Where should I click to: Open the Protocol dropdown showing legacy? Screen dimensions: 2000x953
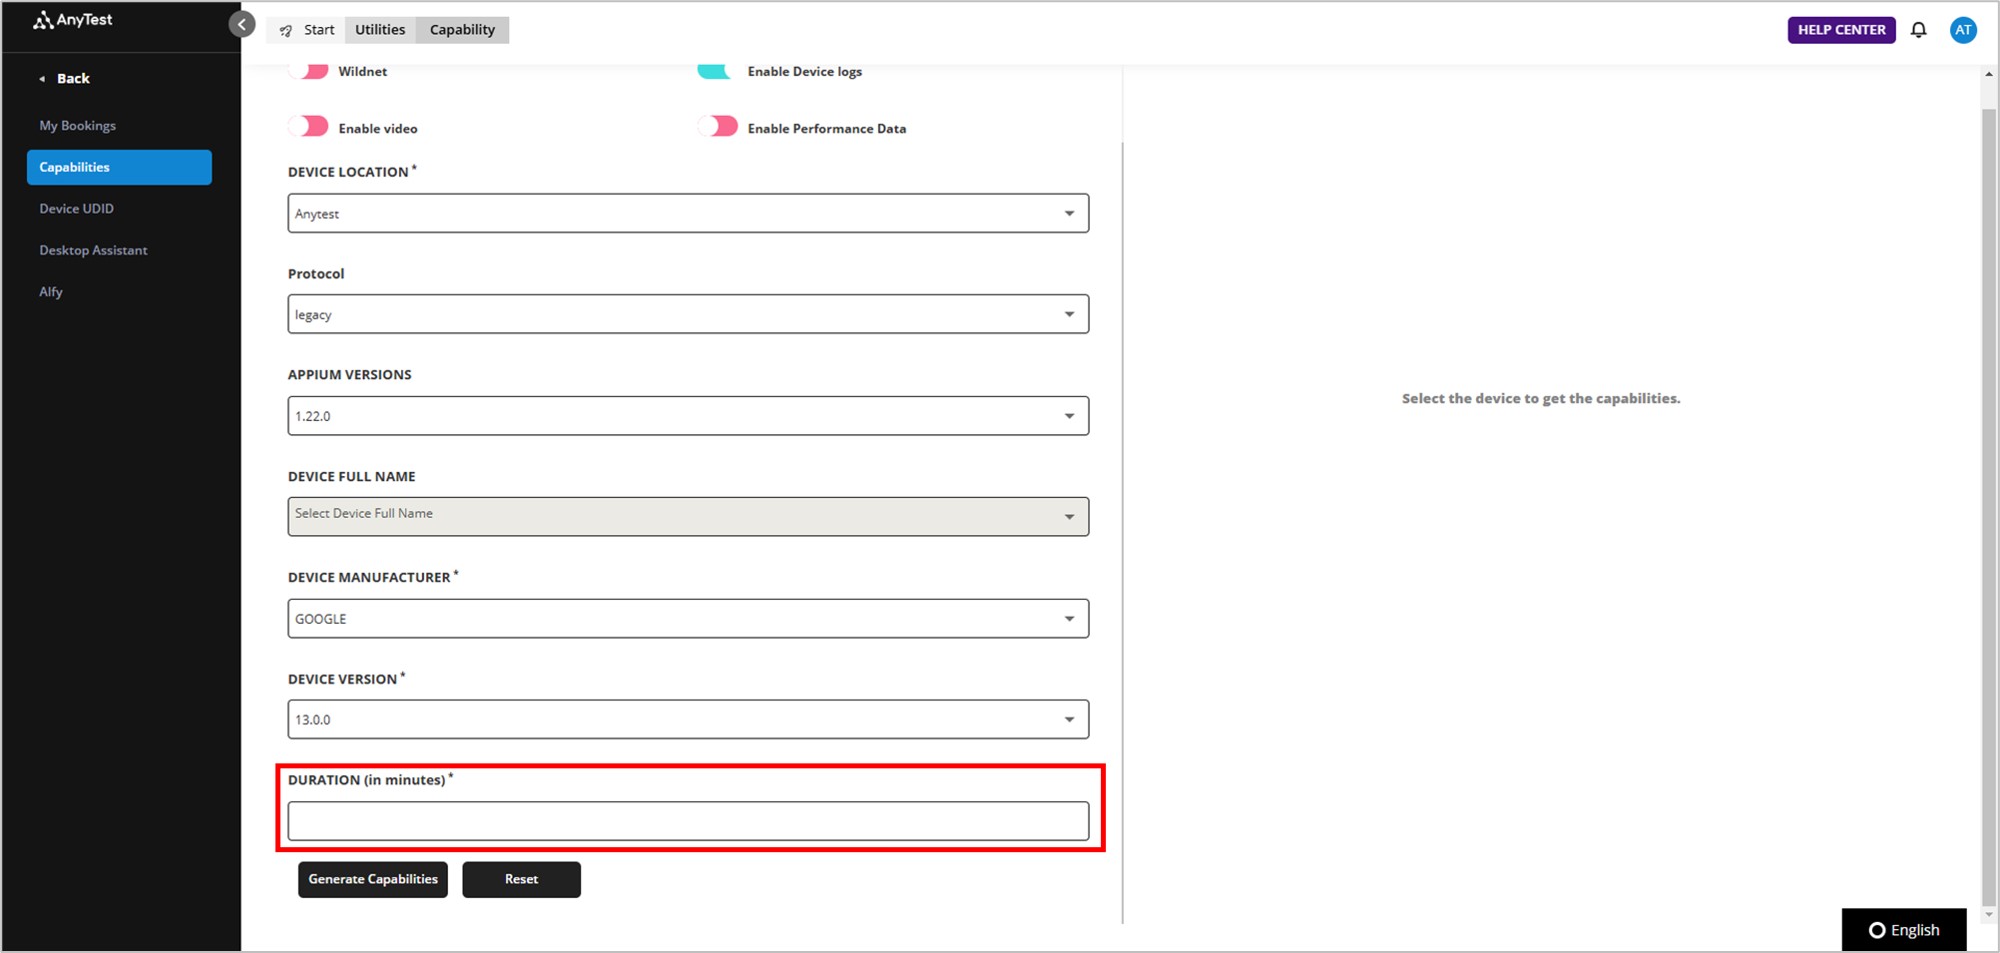(x=688, y=314)
